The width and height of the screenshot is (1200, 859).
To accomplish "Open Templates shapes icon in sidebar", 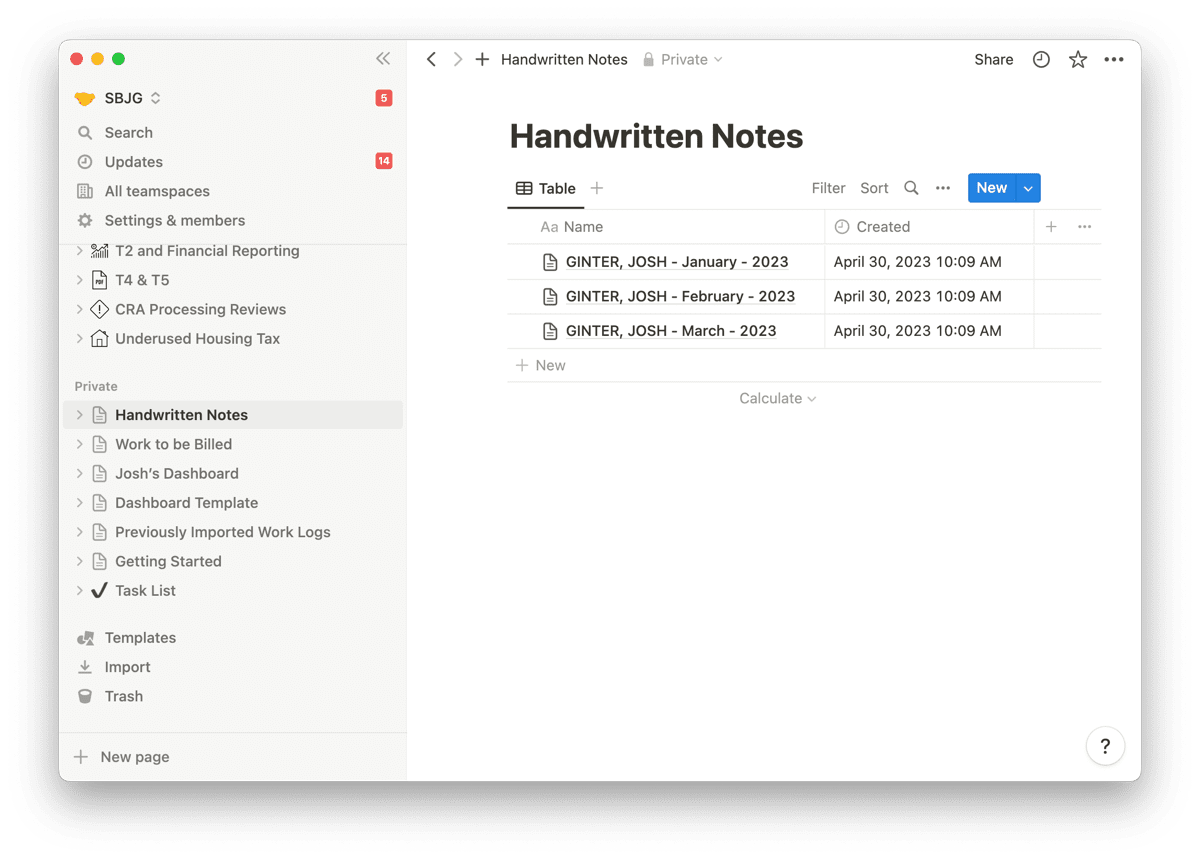I will [x=85, y=638].
